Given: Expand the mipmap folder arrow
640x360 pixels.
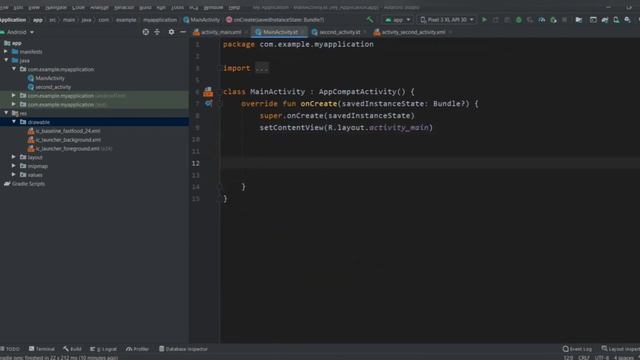Looking at the screenshot, I should point(14,166).
